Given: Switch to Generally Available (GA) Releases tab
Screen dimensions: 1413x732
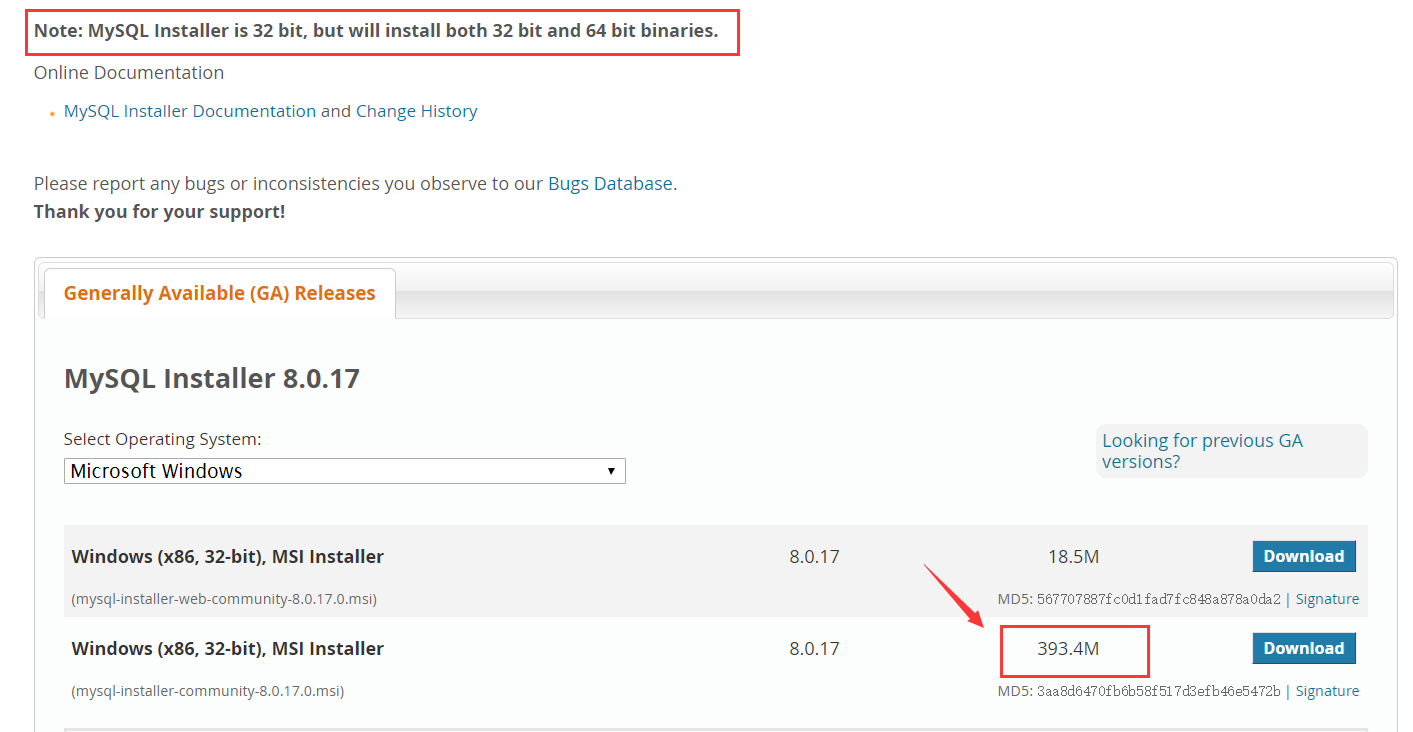Looking at the screenshot, I should (218, 293).
